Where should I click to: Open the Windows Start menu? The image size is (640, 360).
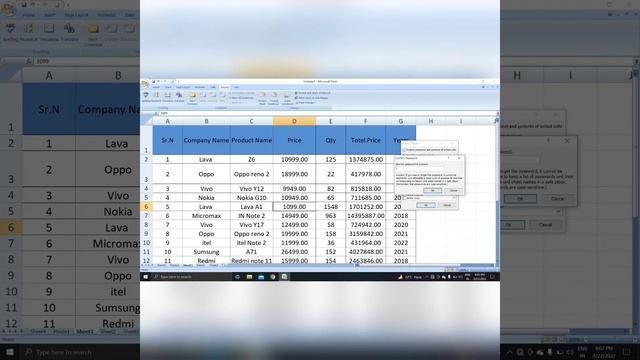145,277
